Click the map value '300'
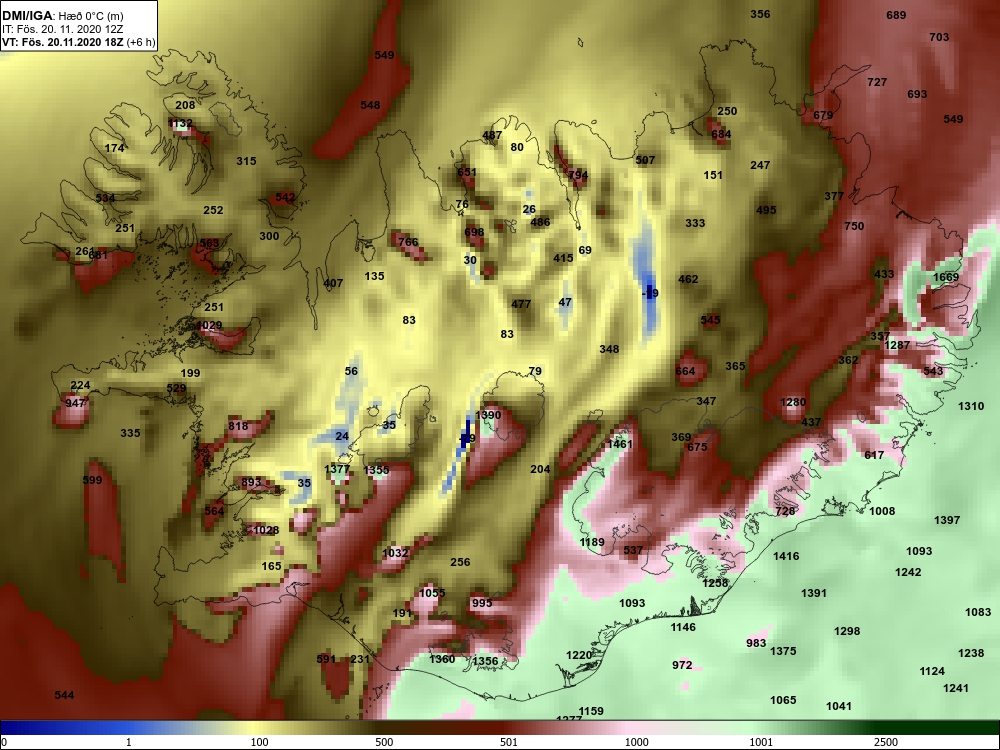Screen dimensions: 1000x750 [269, 236]
